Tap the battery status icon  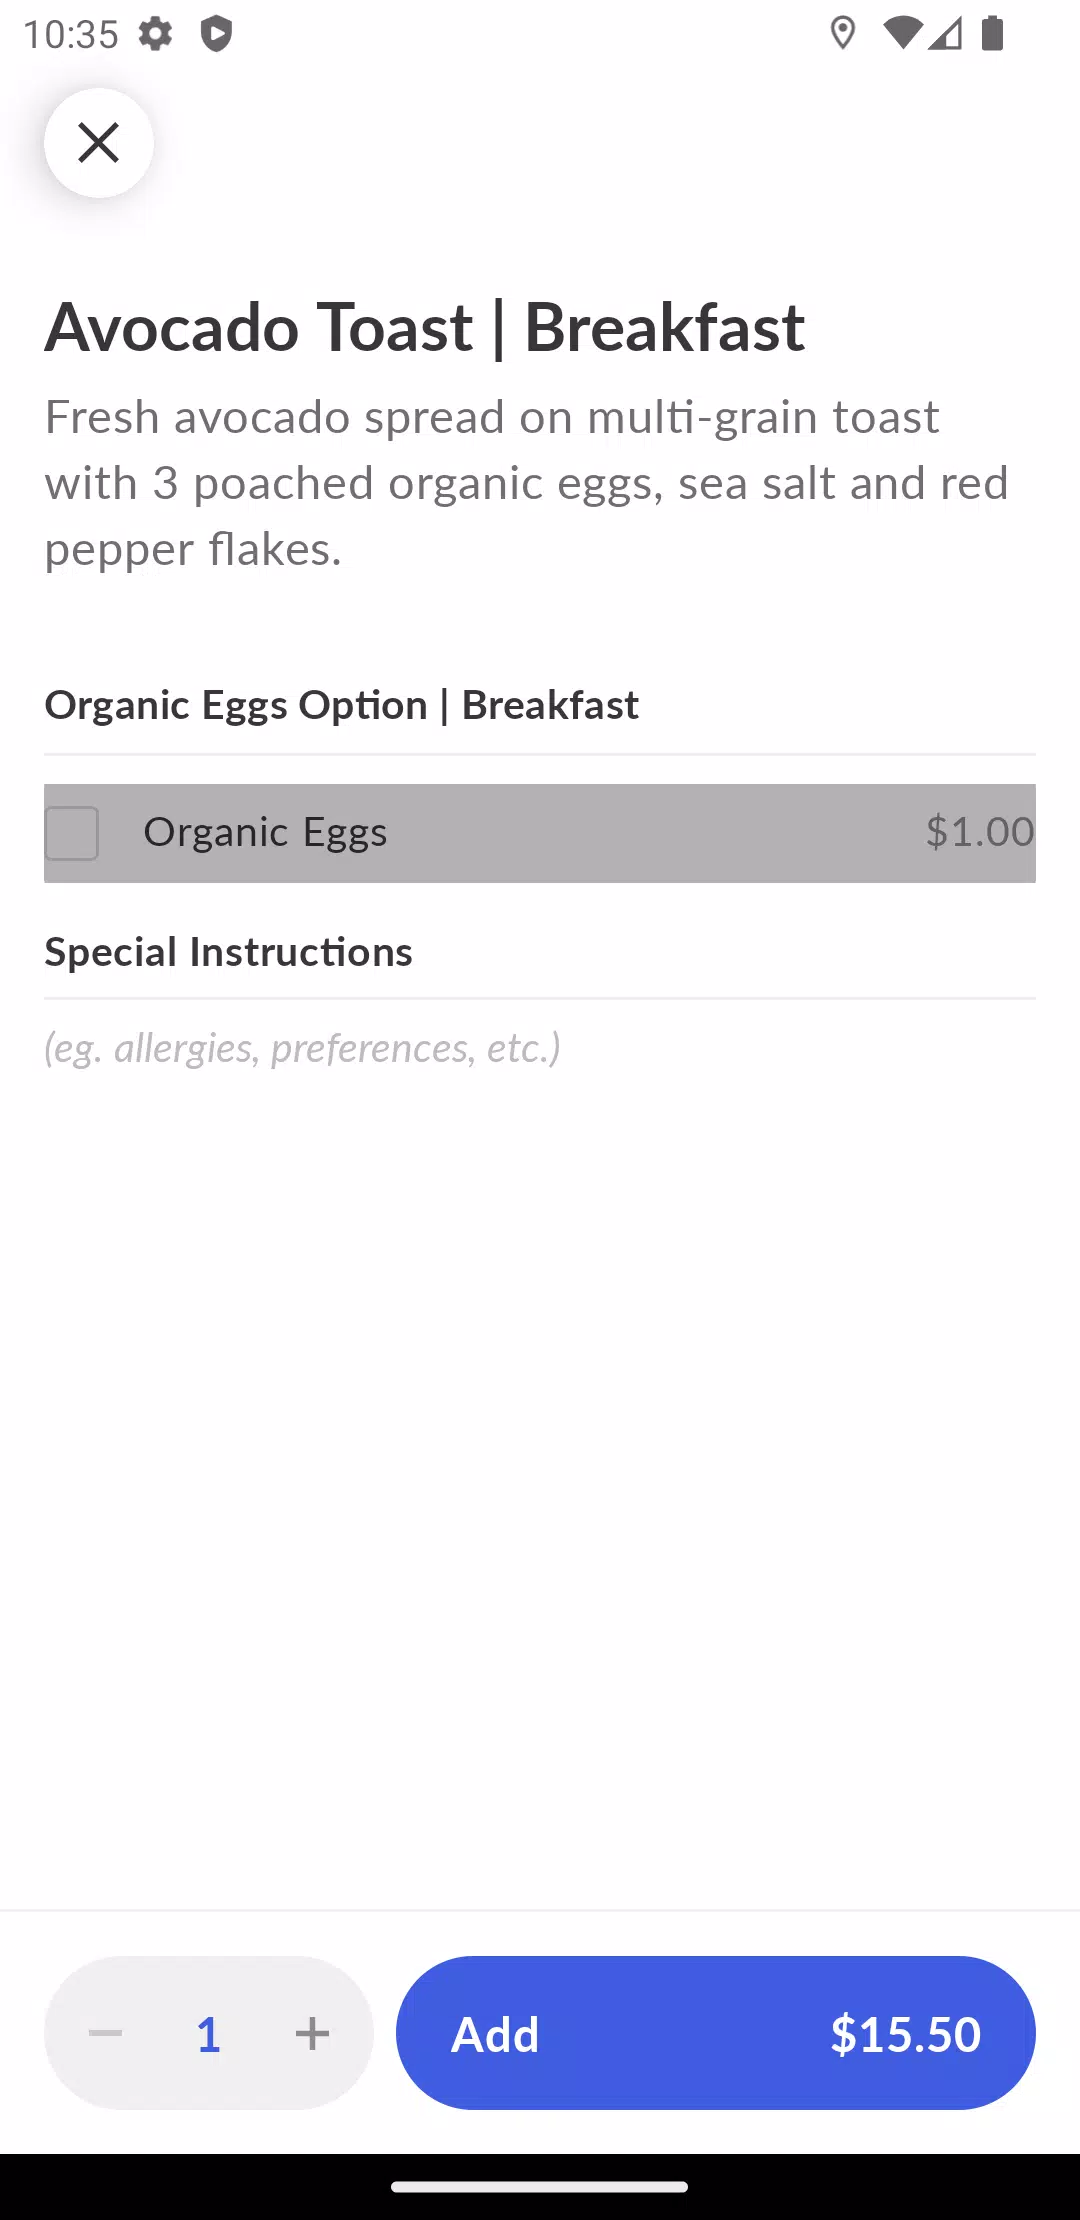click(992, 34)
